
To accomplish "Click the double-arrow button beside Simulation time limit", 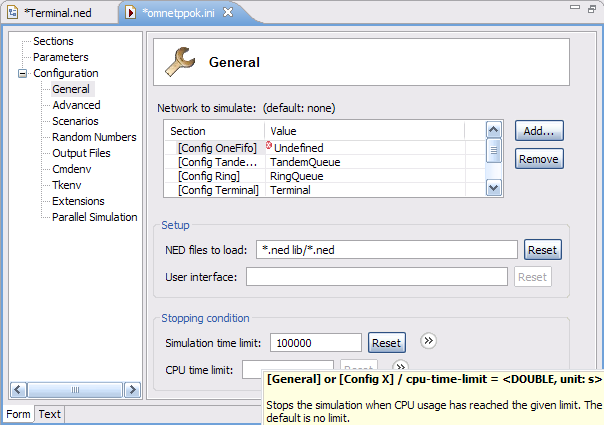I will 428,341.
